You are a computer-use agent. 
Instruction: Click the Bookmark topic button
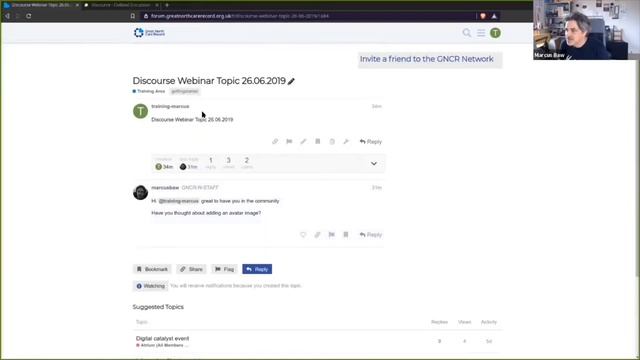[x=152, y=269]
